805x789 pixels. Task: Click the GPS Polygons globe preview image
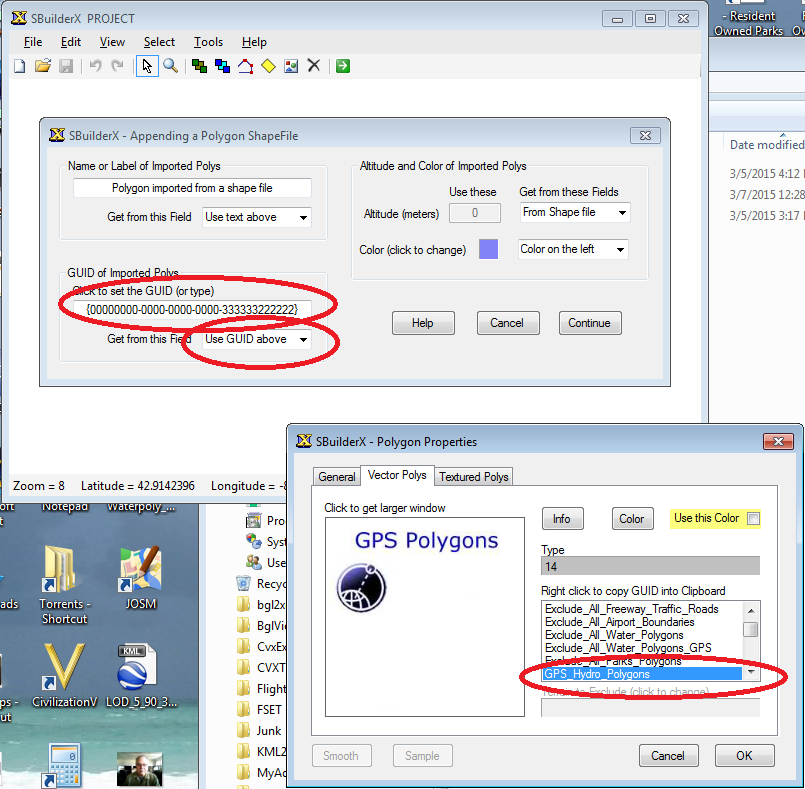[x=361, y=588]
